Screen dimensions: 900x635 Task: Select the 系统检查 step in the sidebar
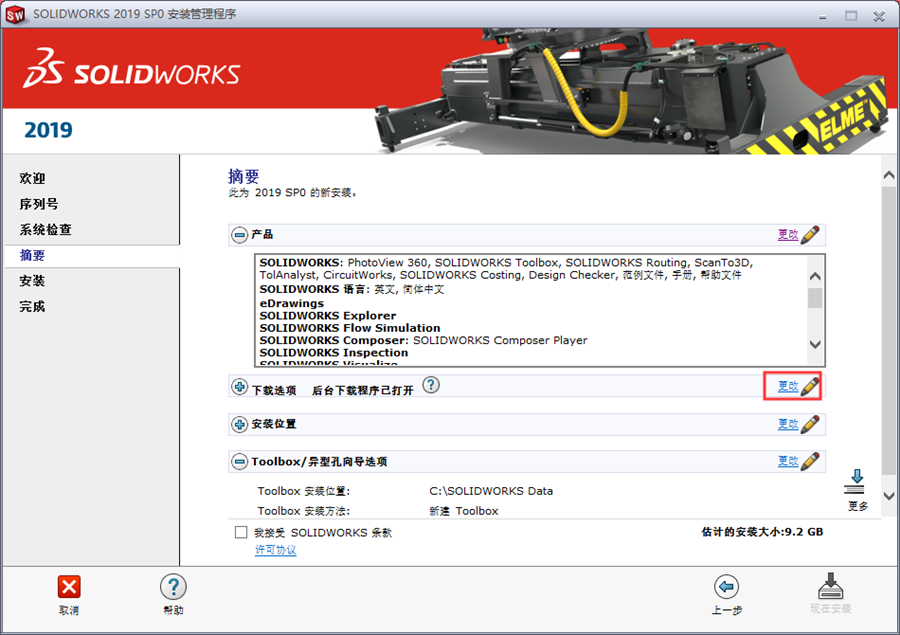coord(45,230)
